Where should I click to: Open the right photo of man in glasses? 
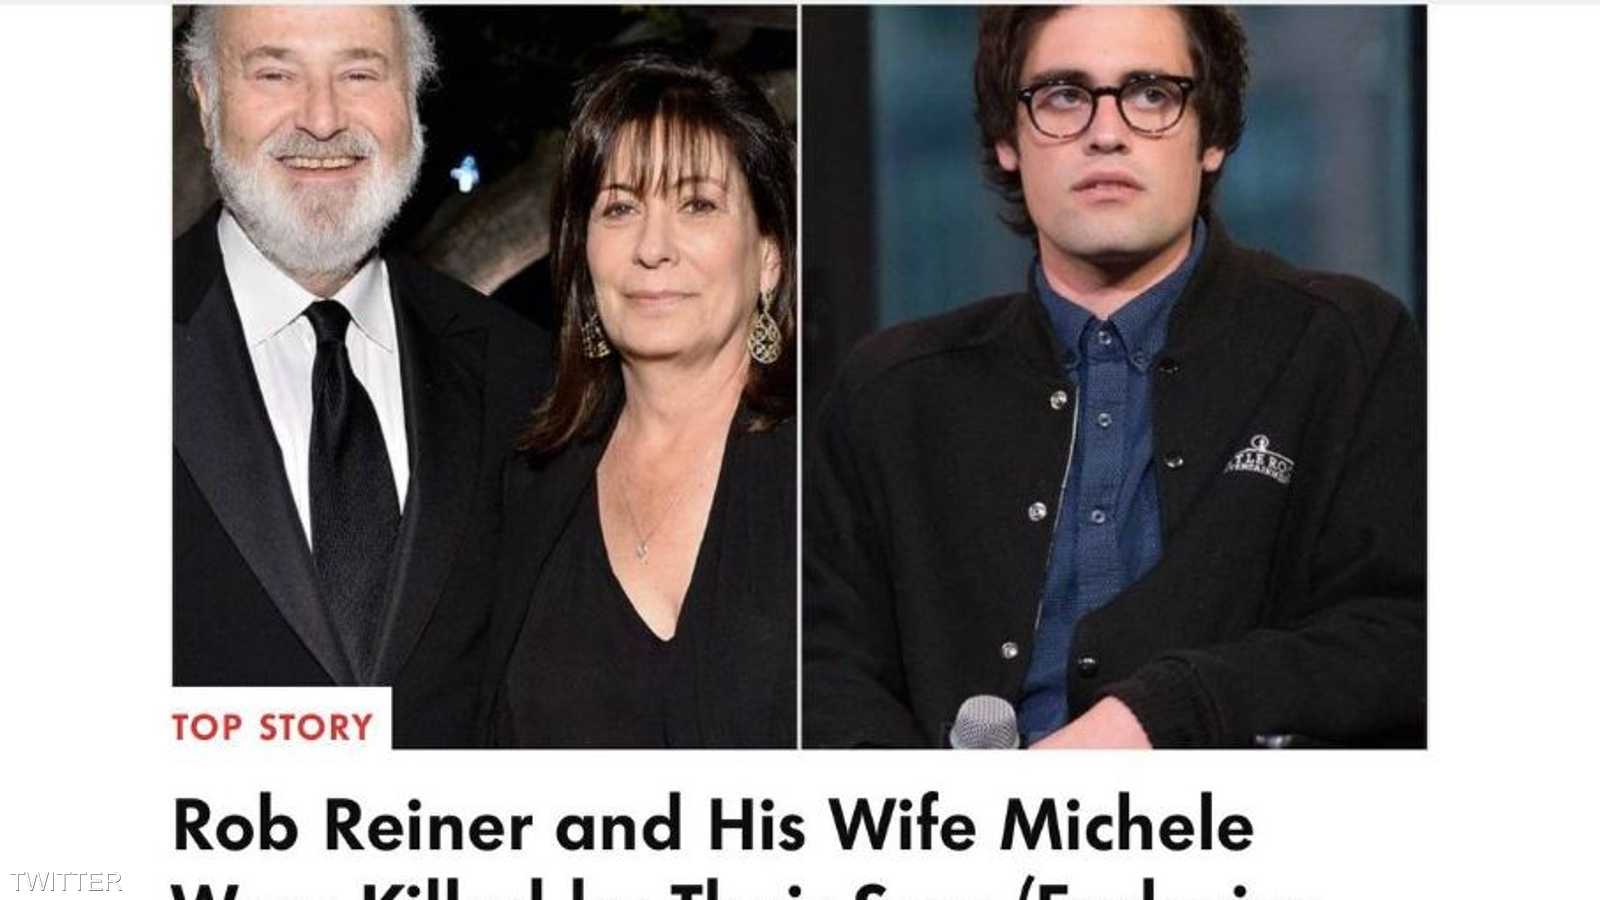click(x=1114, y=377)
